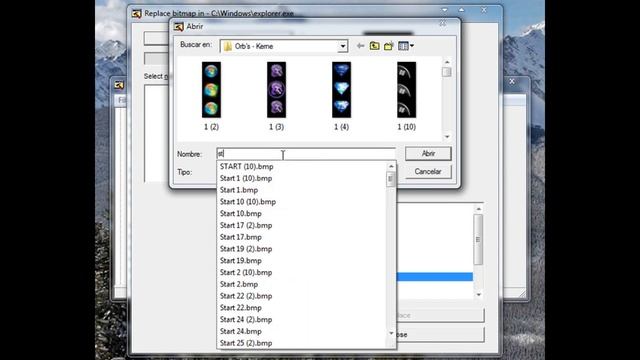Go up one folder level icon
Viewport: 640px width, 360px height.
(x=374, y=46)
